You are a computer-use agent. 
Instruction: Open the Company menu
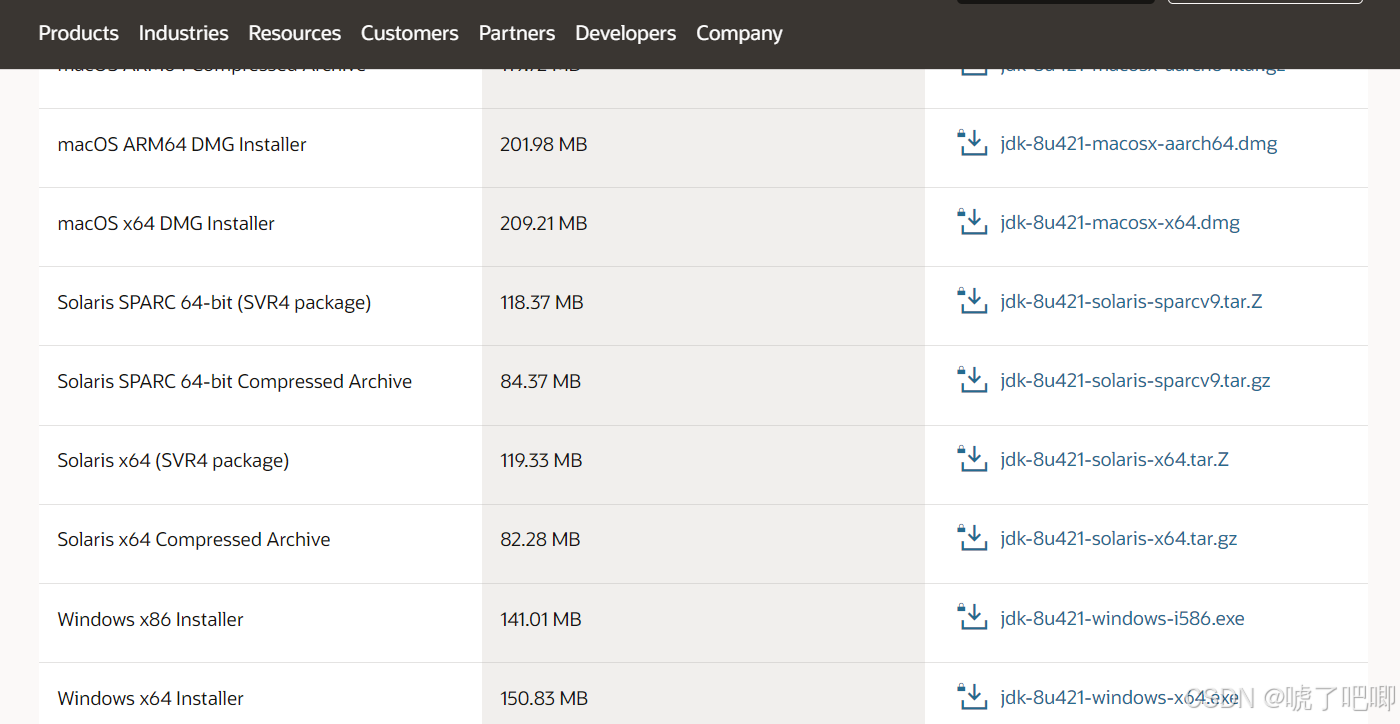coord(739,33)
